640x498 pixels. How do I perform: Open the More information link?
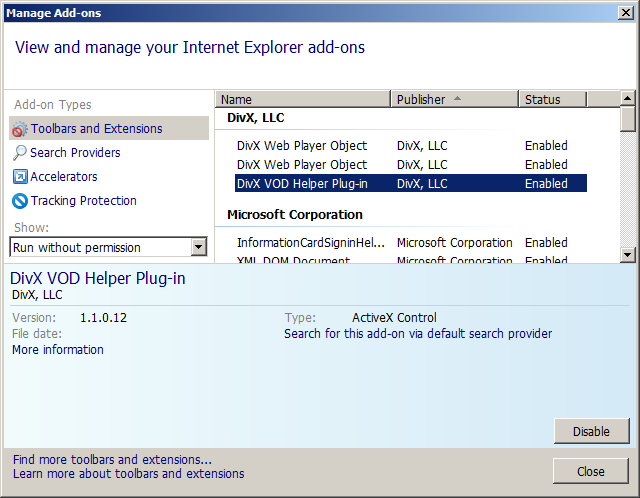(58, 350)
